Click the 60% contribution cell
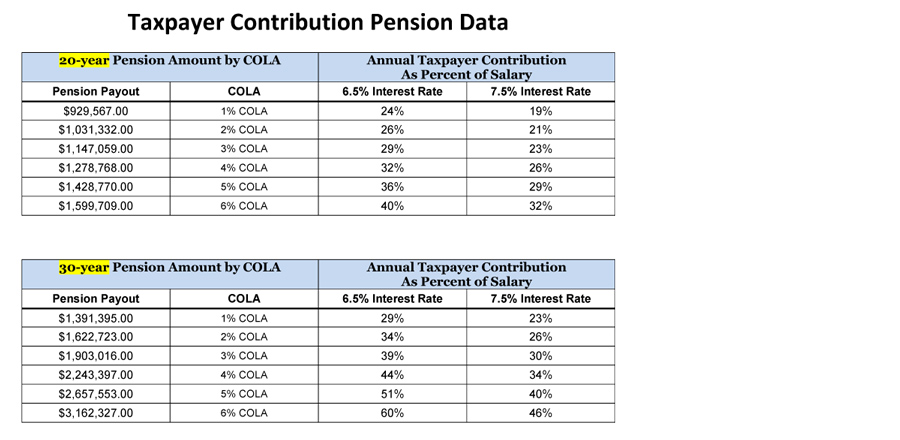 tap(393, 413)
